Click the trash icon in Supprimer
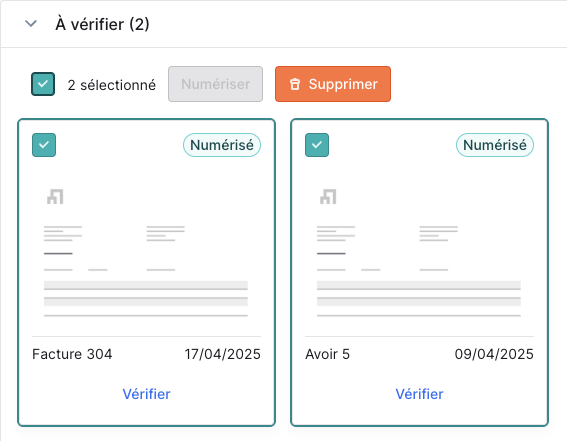Image resolution: width=567 pixels, height=441 pixels. pos(295,84)
